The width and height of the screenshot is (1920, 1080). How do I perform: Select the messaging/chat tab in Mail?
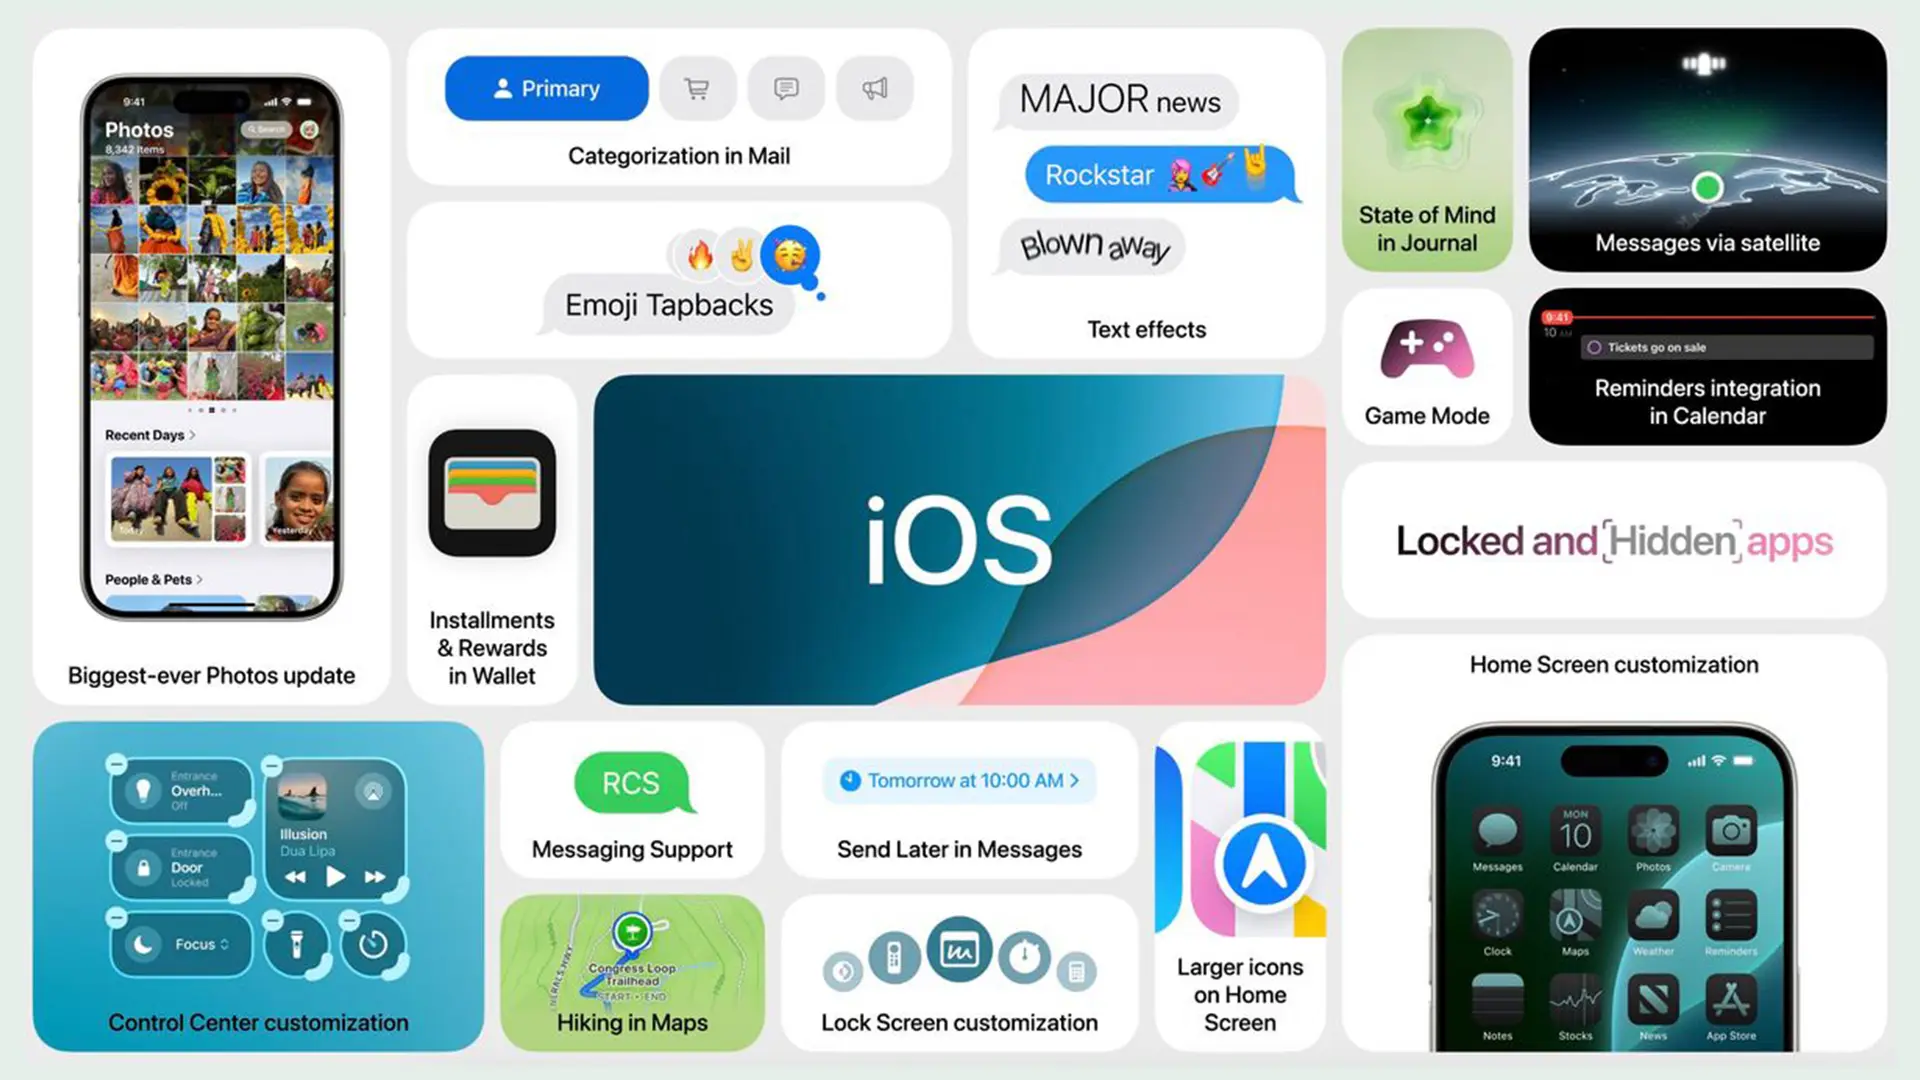785,87
